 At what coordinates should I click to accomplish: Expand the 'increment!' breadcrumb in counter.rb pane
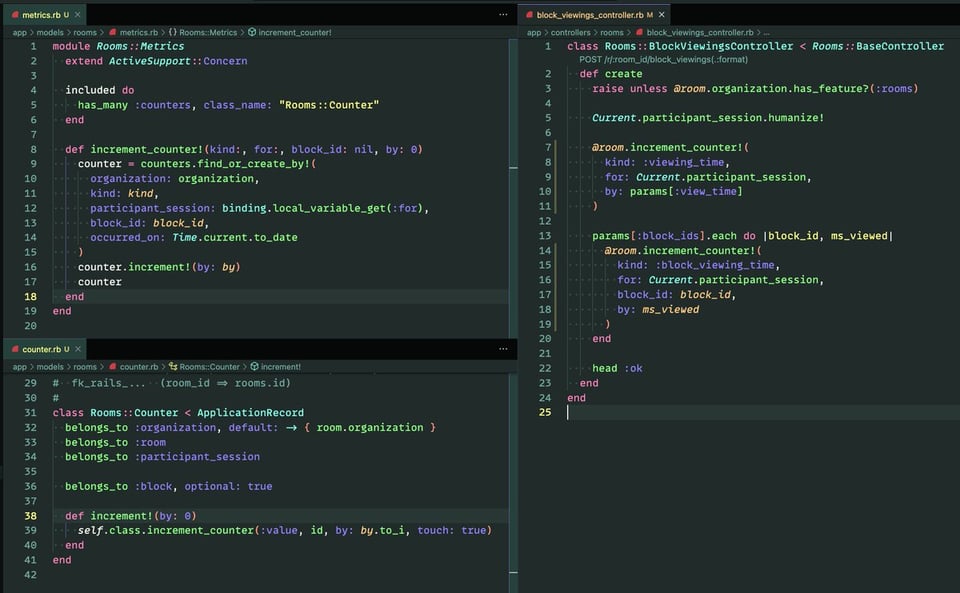[x=281, y=367]
